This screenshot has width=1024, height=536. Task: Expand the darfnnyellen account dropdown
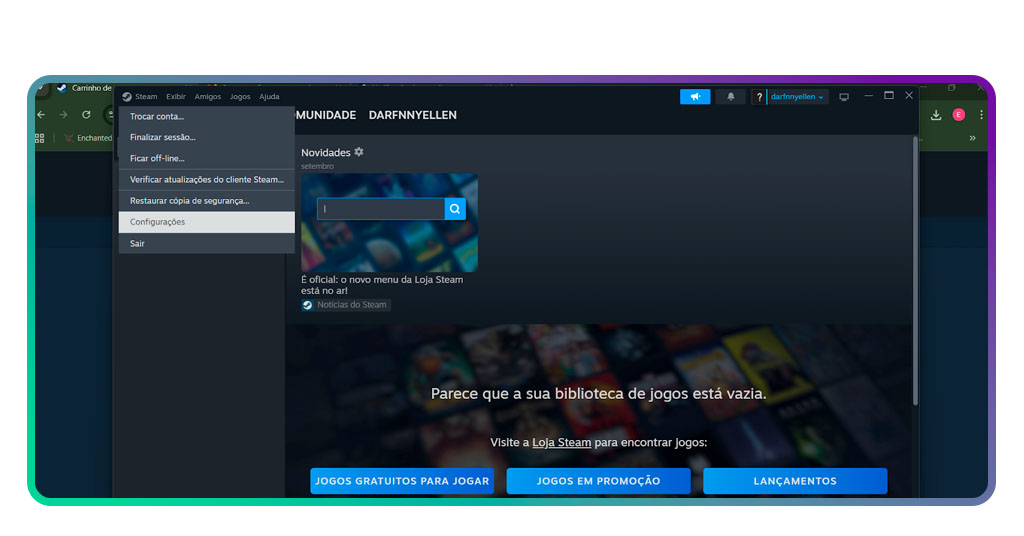[797, 97]
